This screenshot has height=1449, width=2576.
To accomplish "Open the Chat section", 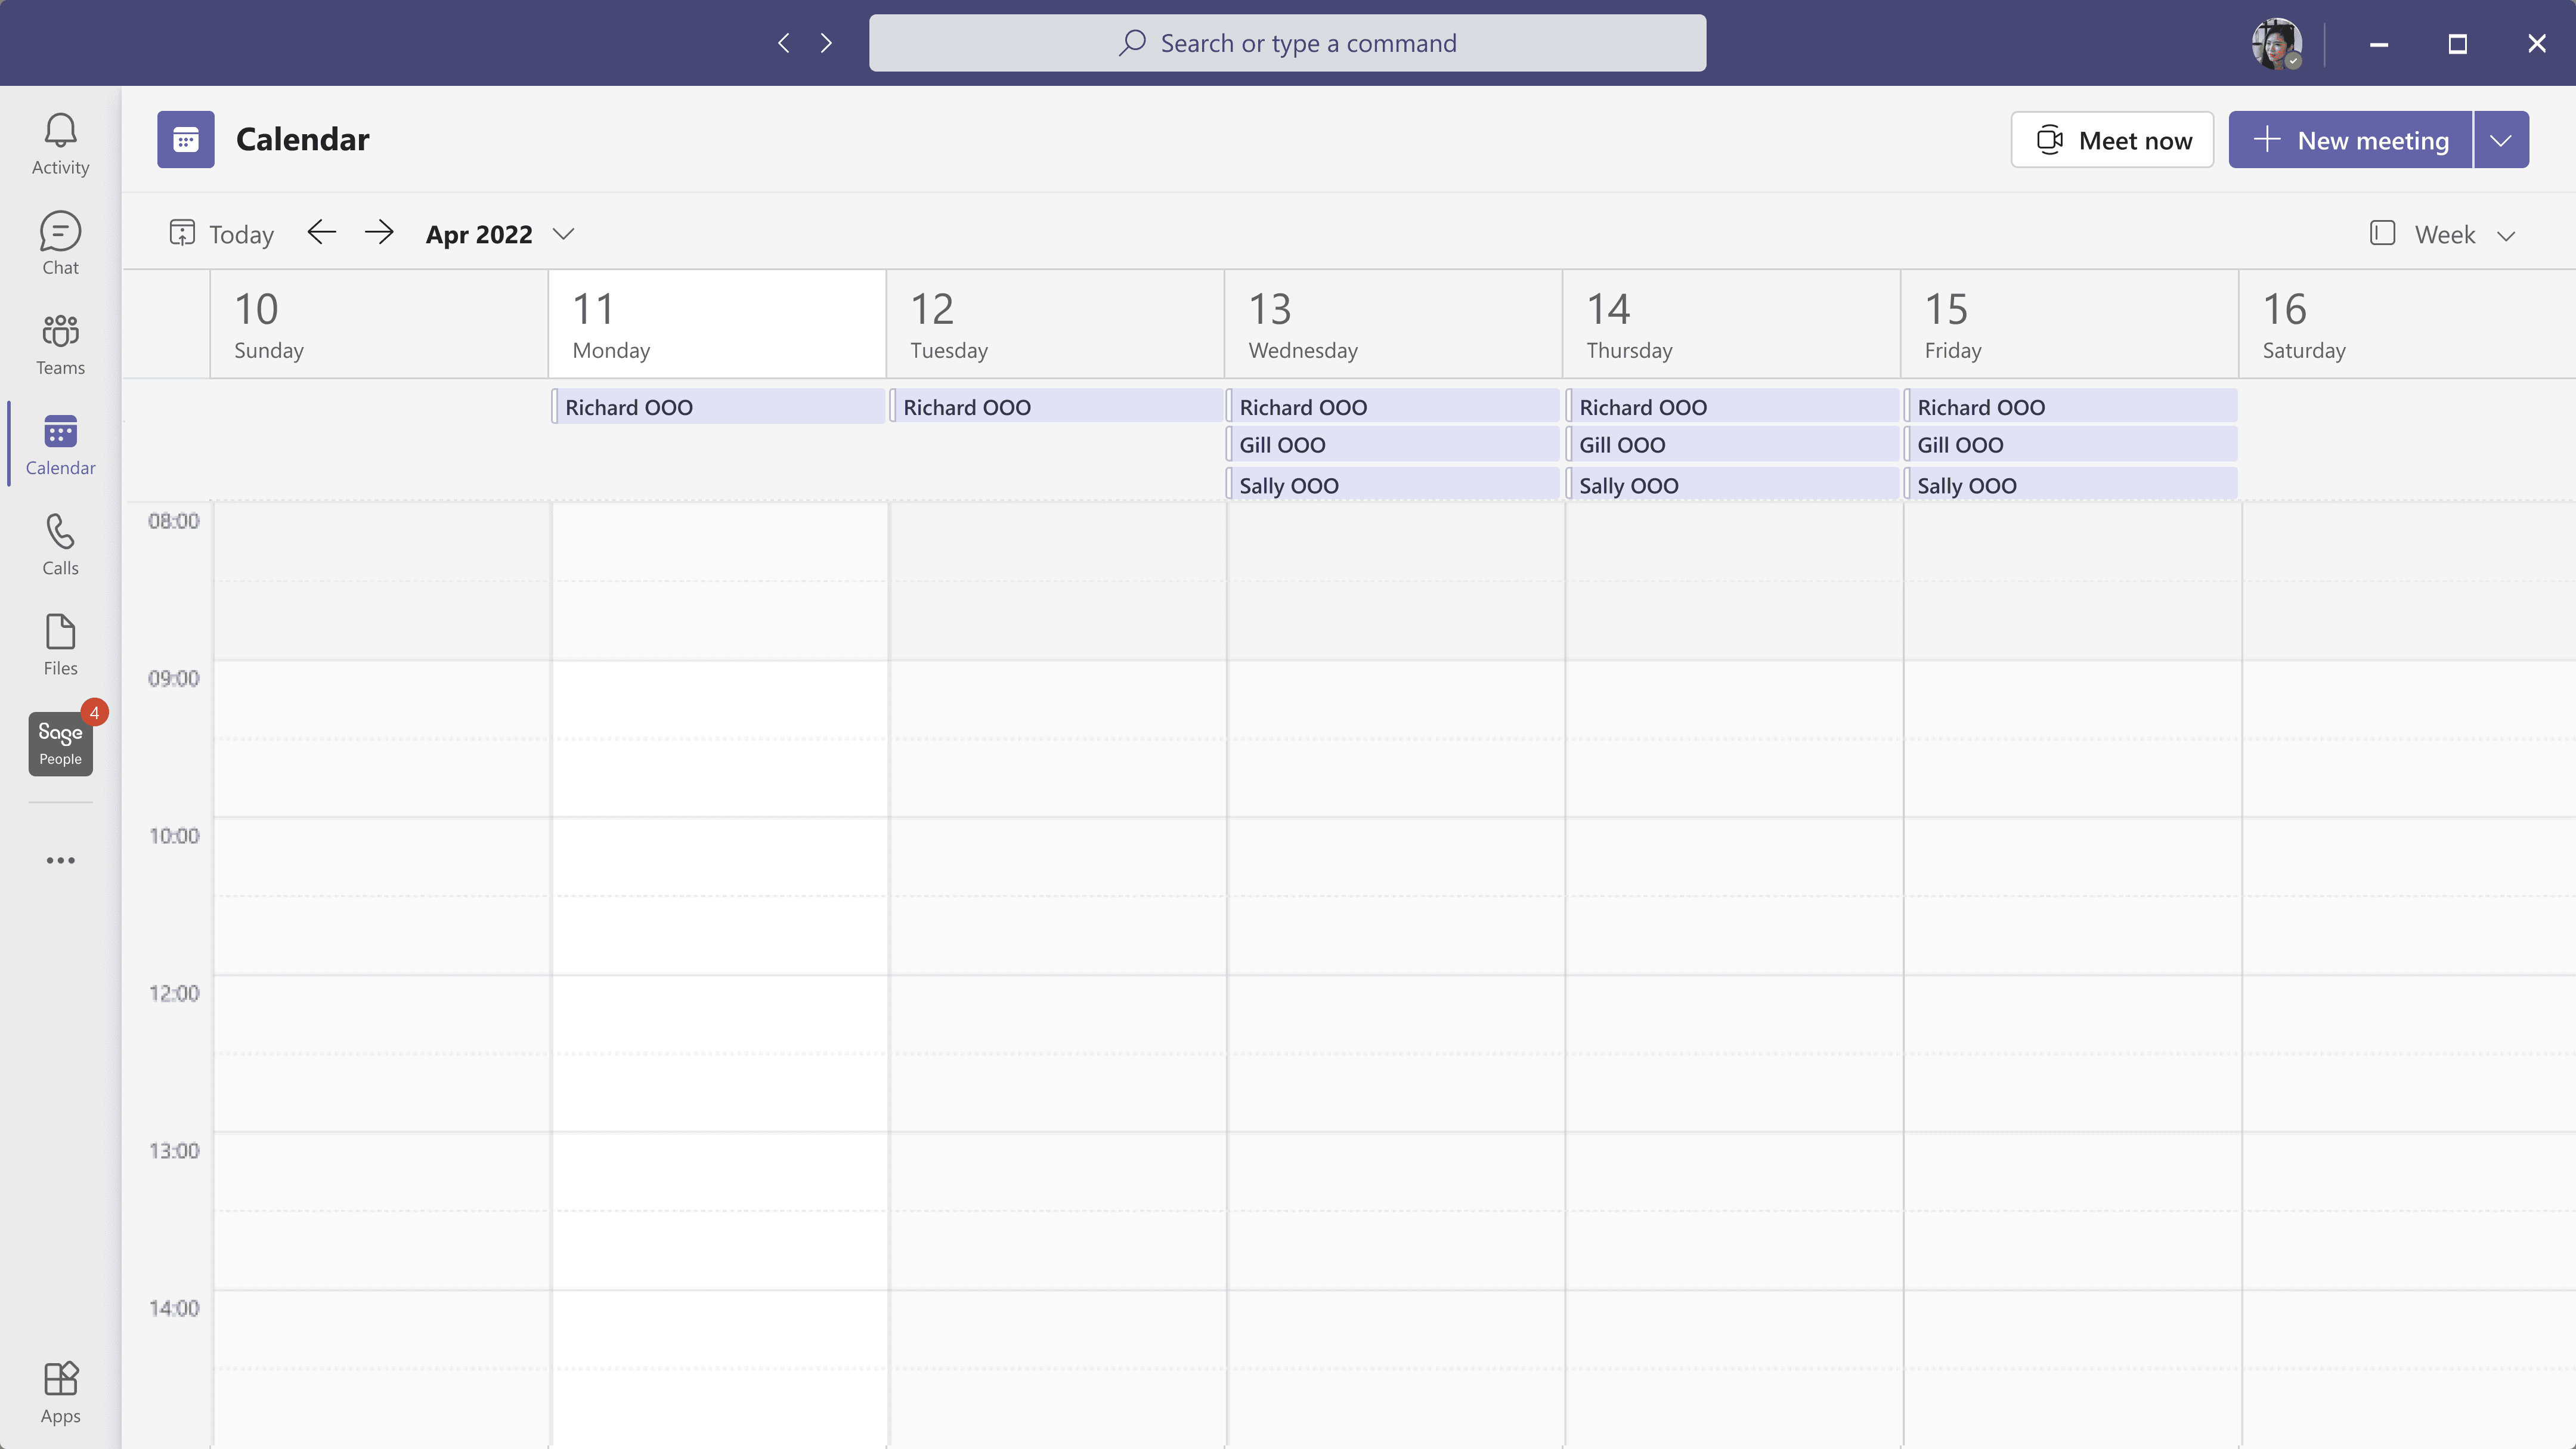I will [x=60, y=243].
